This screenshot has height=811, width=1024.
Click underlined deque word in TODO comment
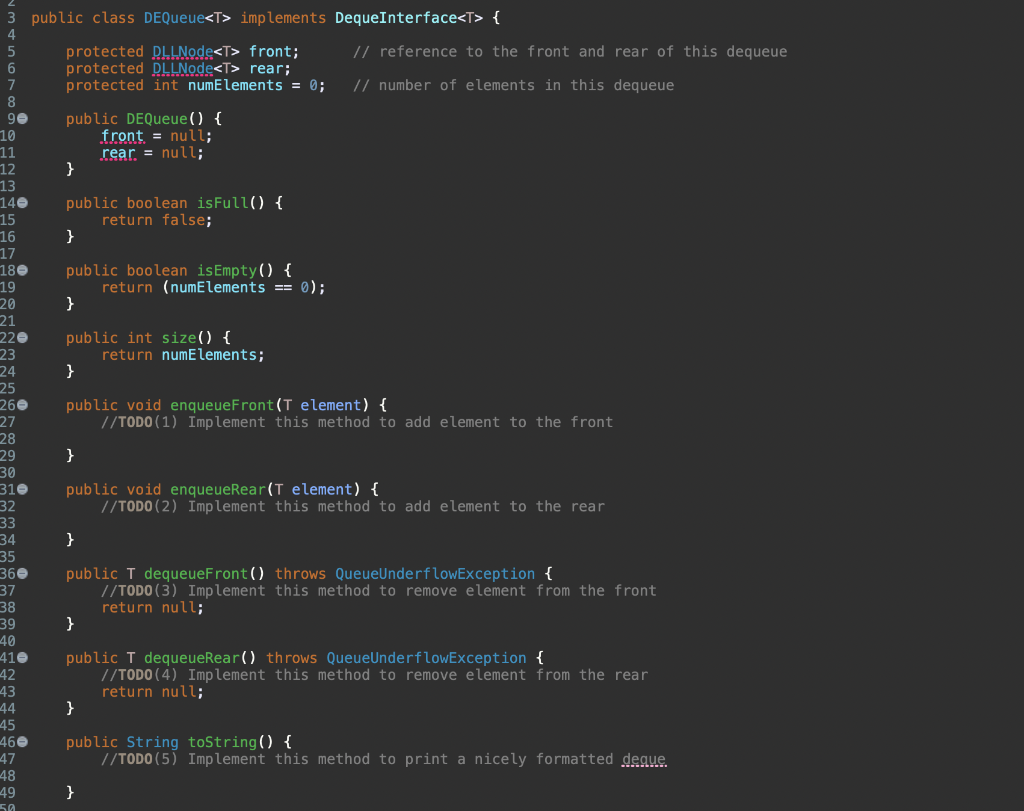(x=644, y=759)
